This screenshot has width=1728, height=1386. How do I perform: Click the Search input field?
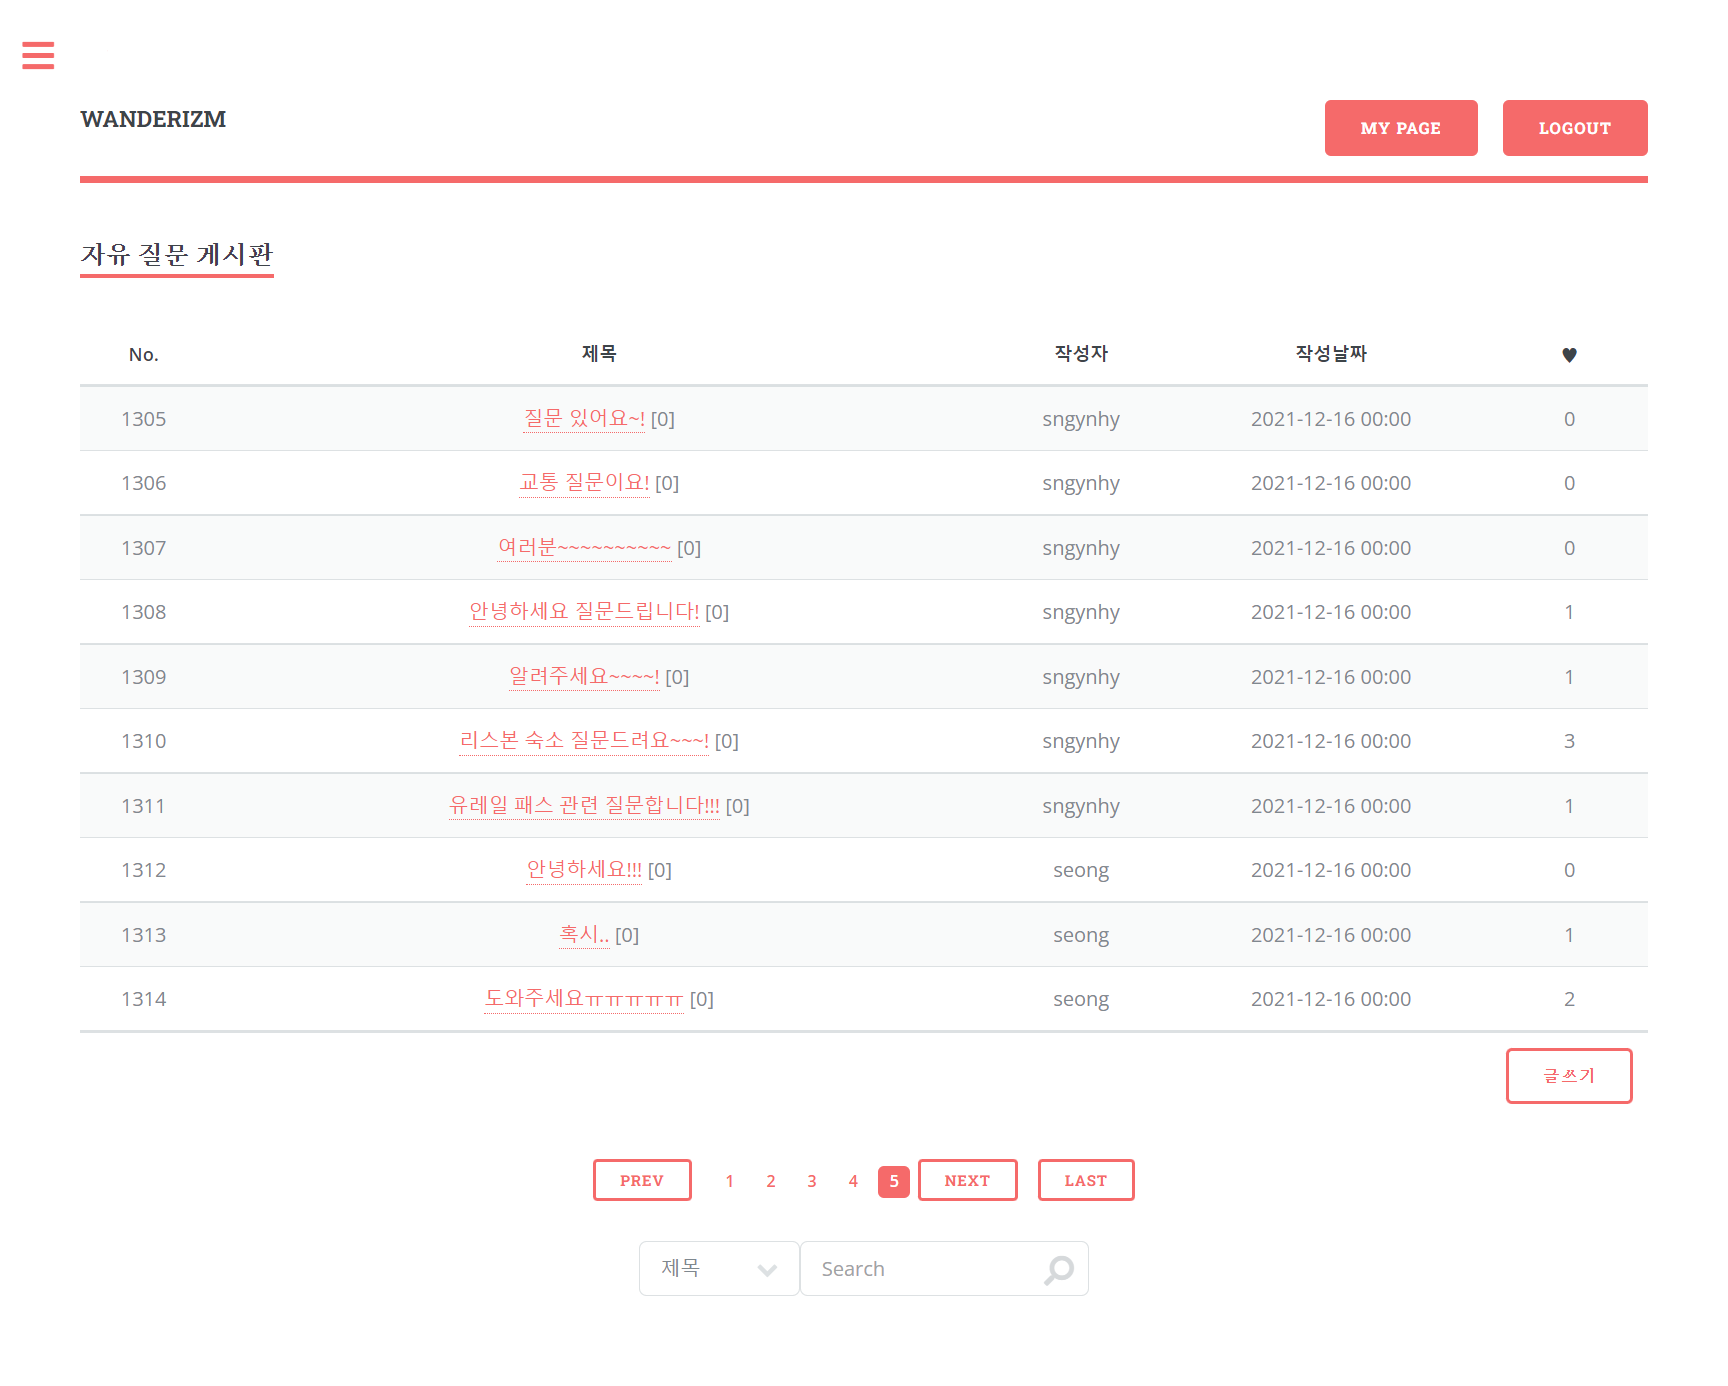click(x=944, y=1269)
